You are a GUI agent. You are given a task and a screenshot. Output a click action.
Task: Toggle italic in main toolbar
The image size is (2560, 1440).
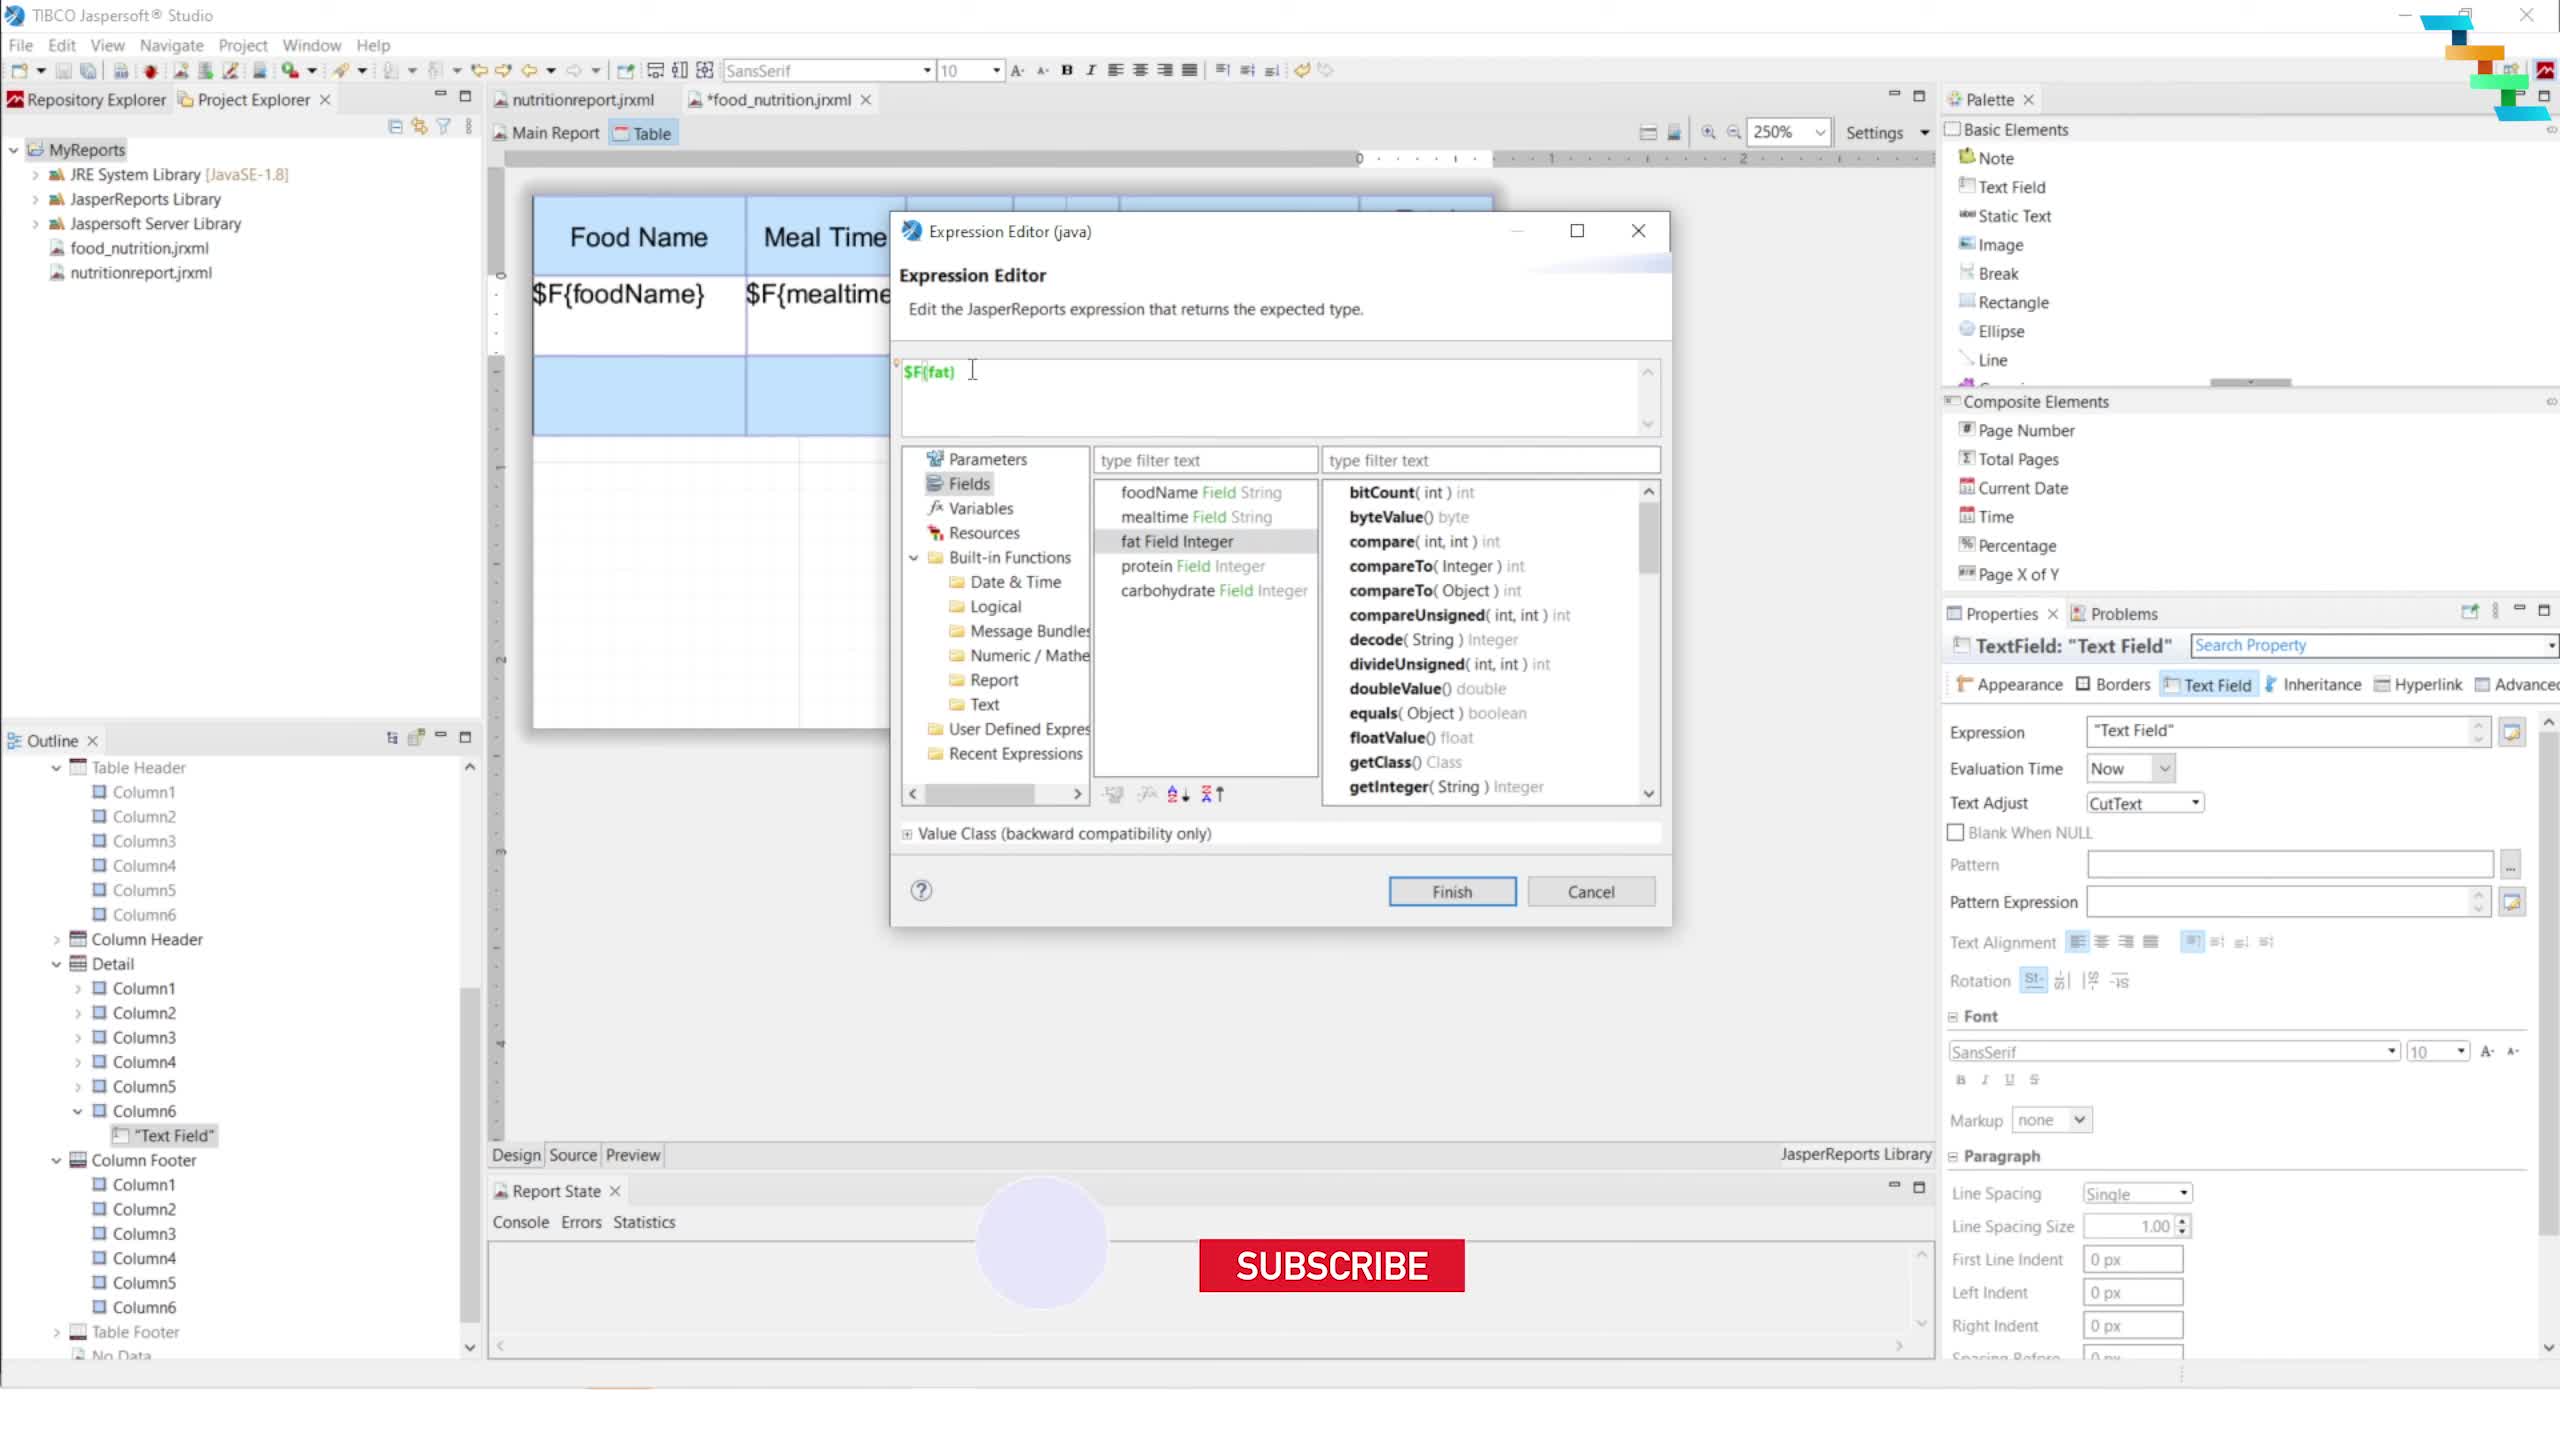tap(1091, 70)
